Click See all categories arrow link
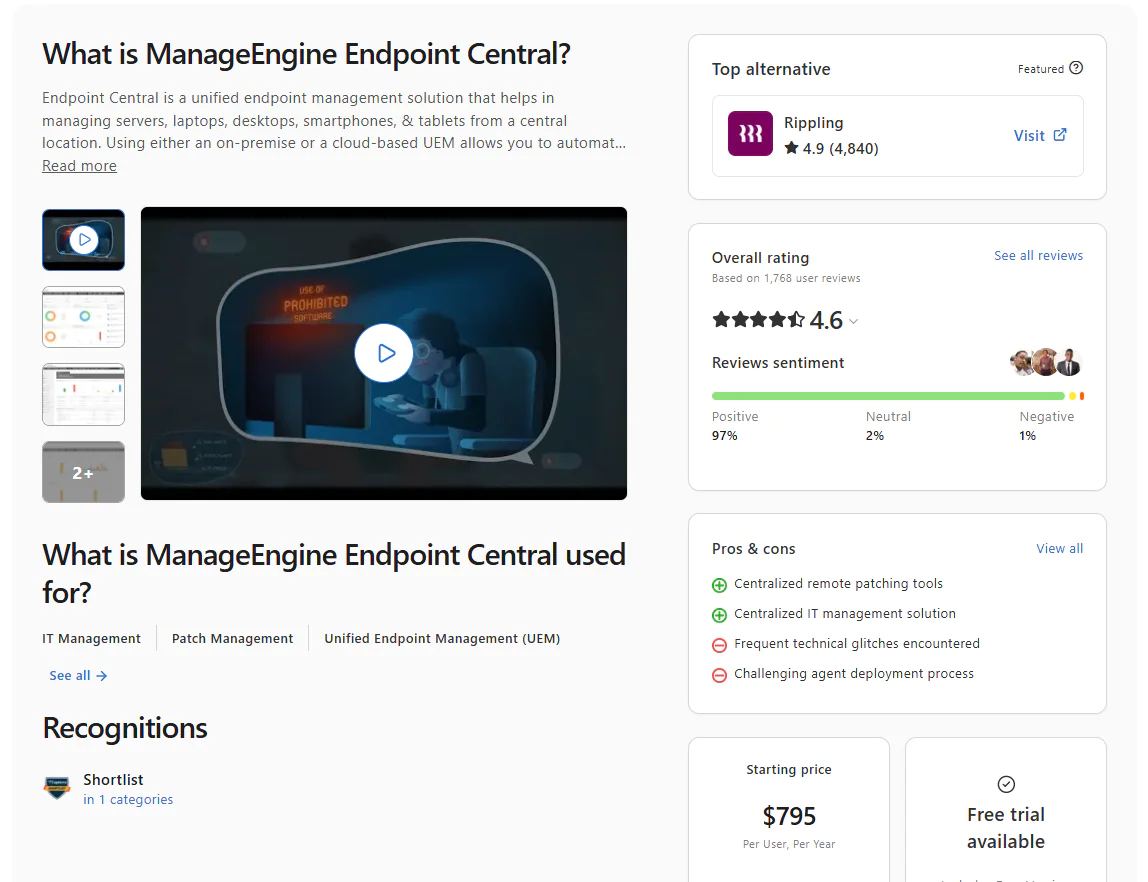 pyautogui.click(x=78, y=676)
